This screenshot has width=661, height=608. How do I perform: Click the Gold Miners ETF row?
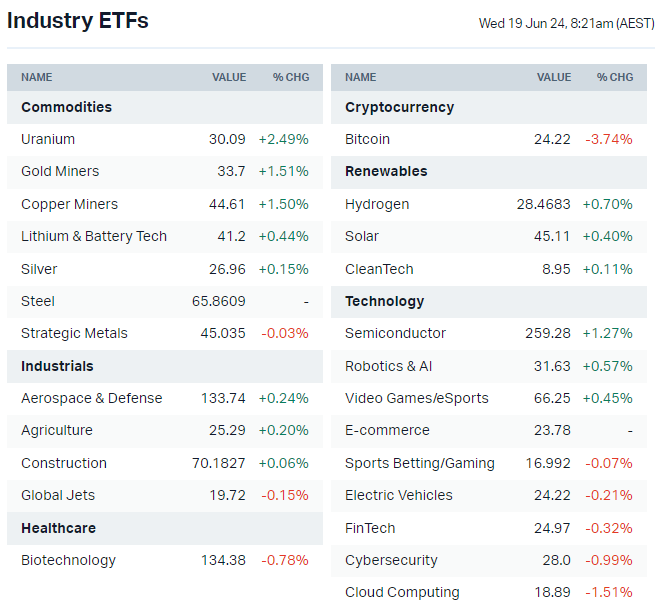click(x=60, y=171)
